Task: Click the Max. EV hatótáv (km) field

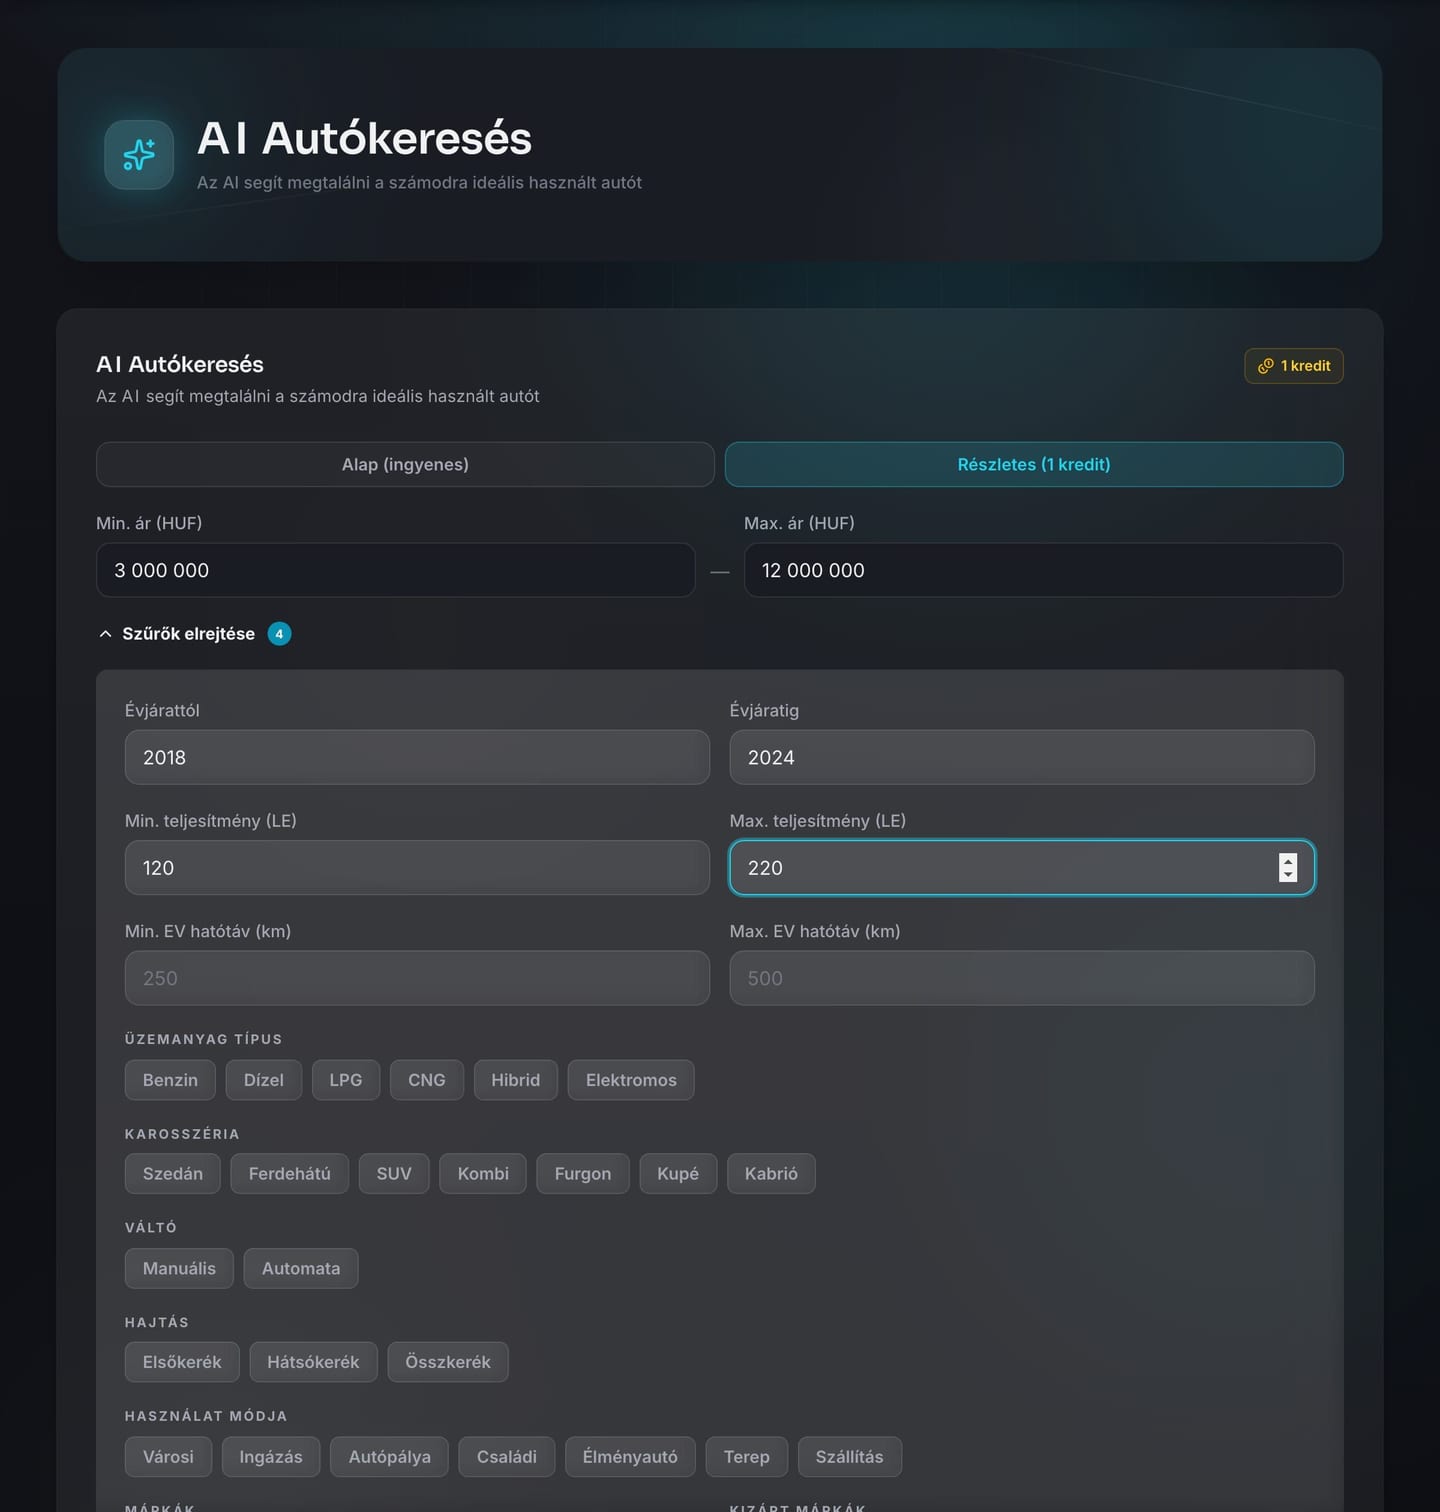Action: point(1022,978)
